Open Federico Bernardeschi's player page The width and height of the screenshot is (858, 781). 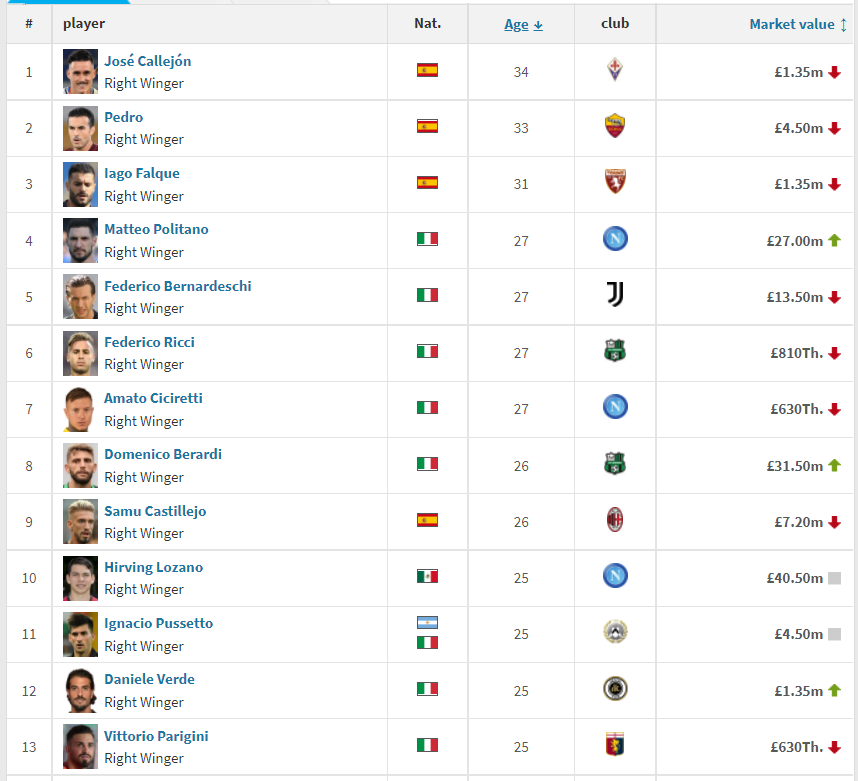(177, 286)
